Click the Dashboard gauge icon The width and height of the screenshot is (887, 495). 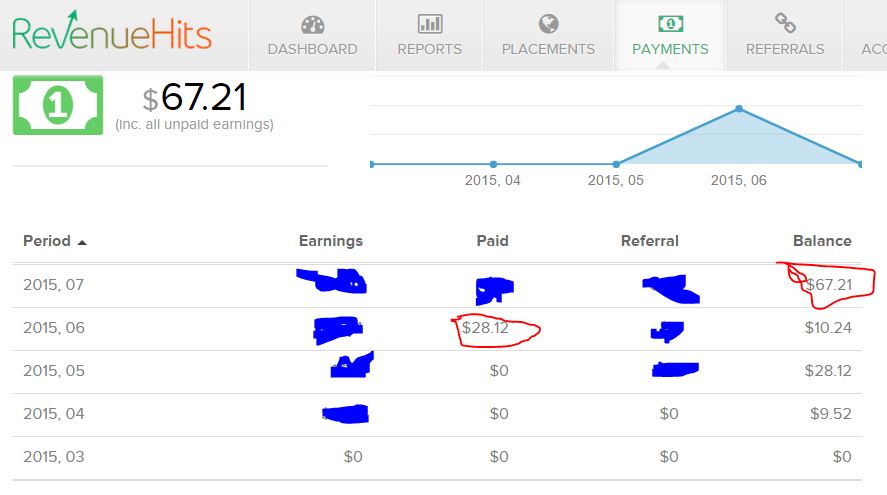coord(312,24)
